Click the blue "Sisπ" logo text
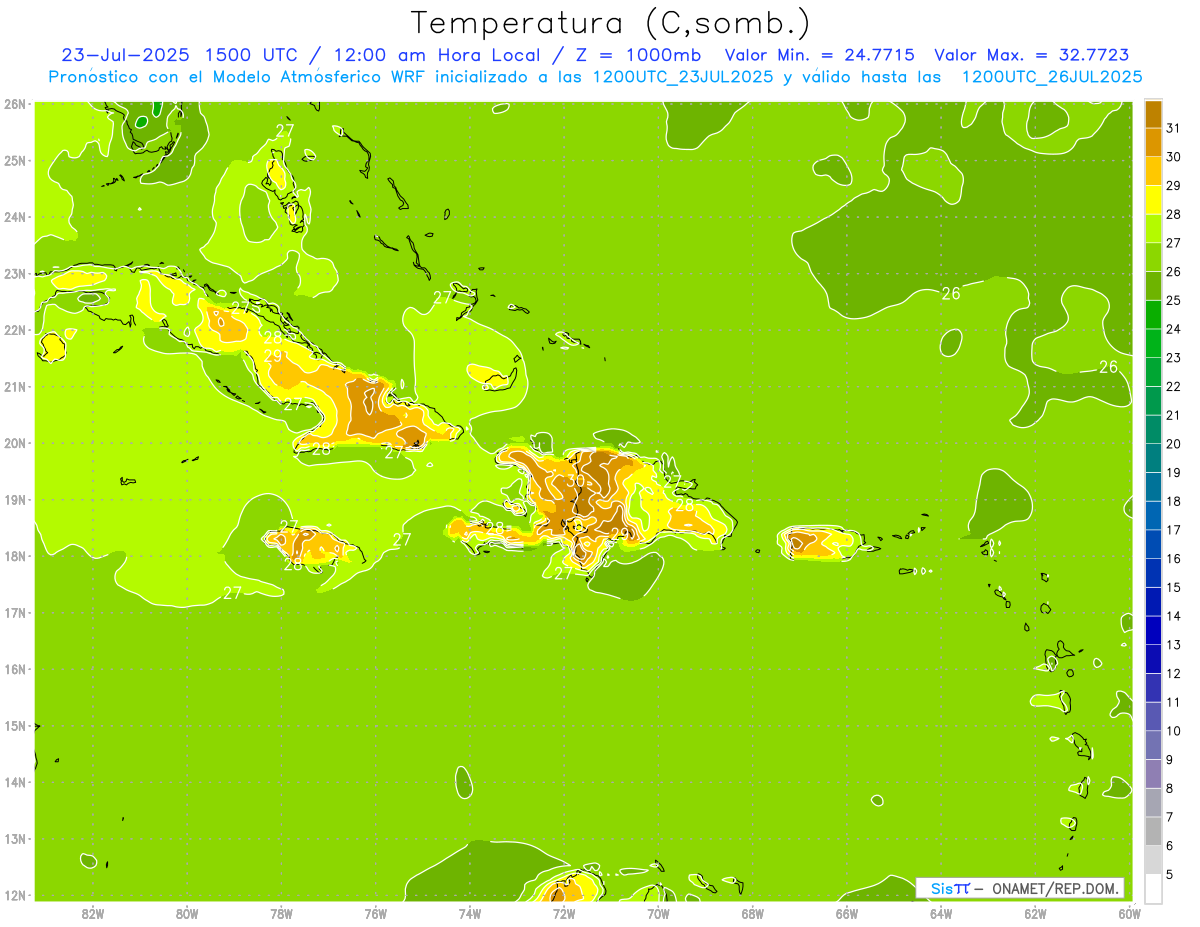Image resolution: width=1200 pixels, height=927 pixels. 949,888
